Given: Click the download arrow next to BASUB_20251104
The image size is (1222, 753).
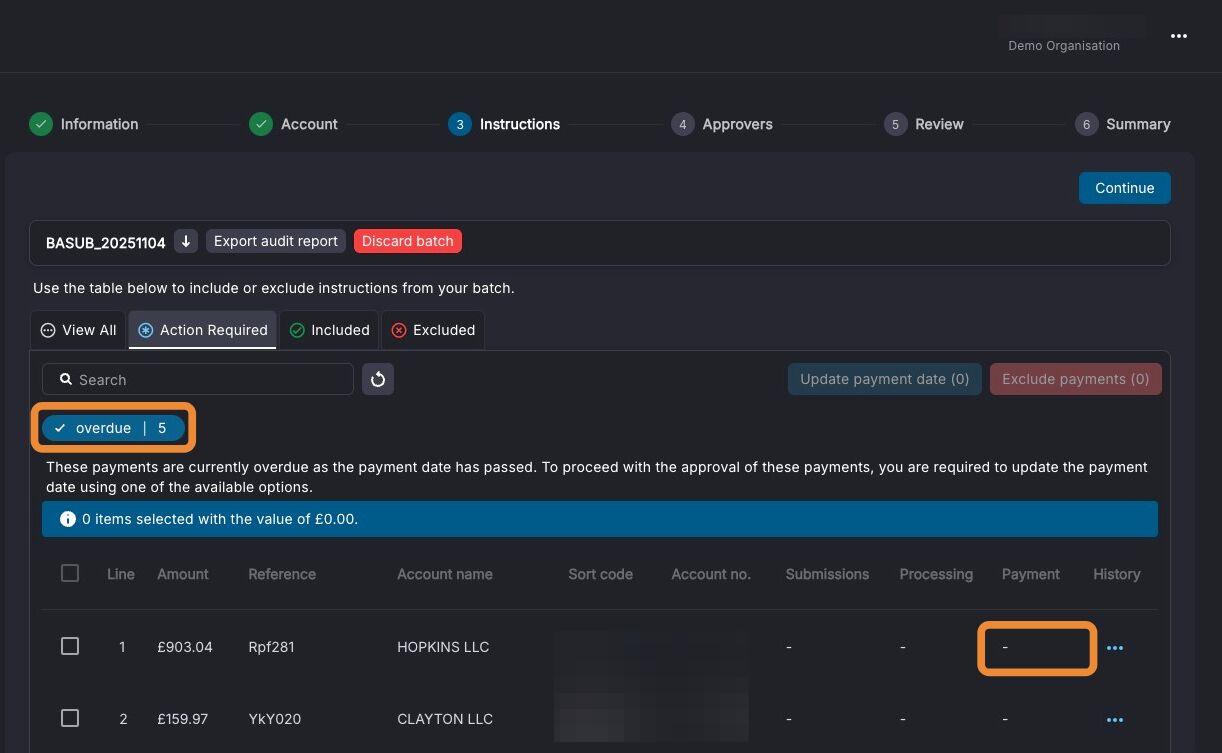Looking at the screenshot, I should point(186,241).
